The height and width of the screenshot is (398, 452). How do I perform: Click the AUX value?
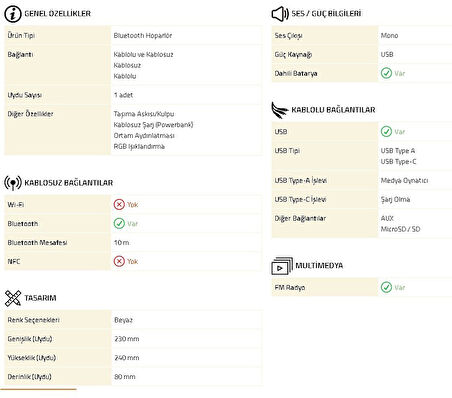tap(387, 218)
